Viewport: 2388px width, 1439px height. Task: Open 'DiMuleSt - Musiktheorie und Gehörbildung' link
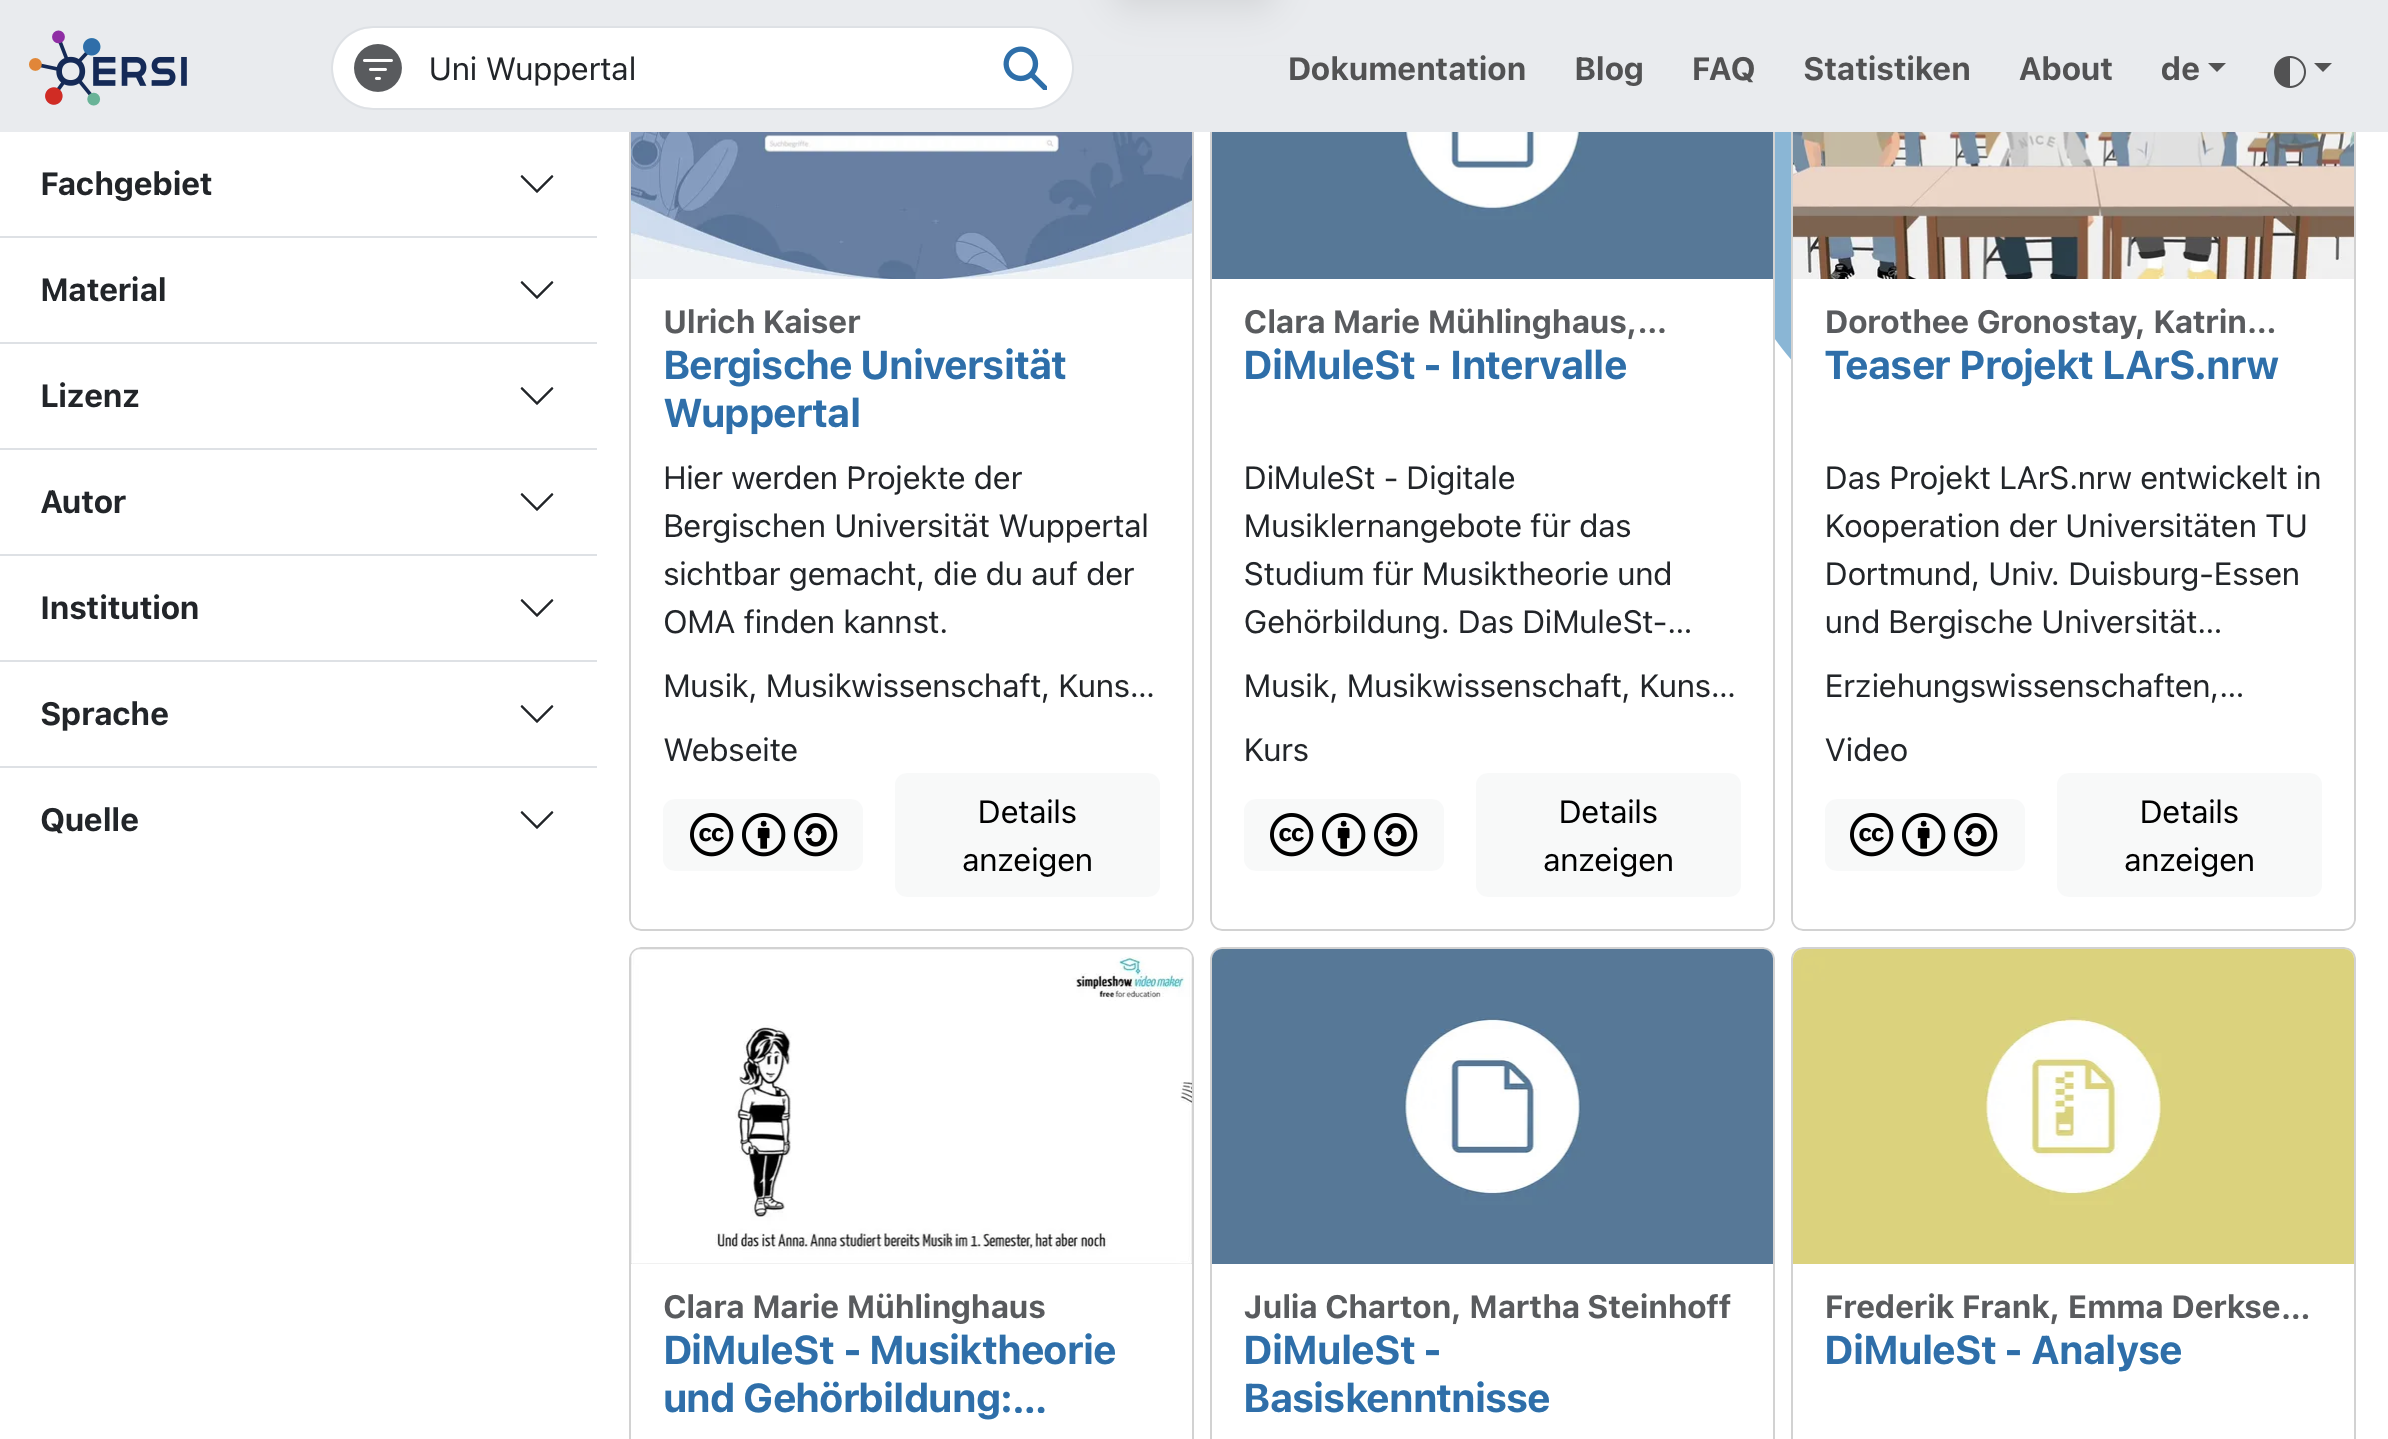point(889,1374)
